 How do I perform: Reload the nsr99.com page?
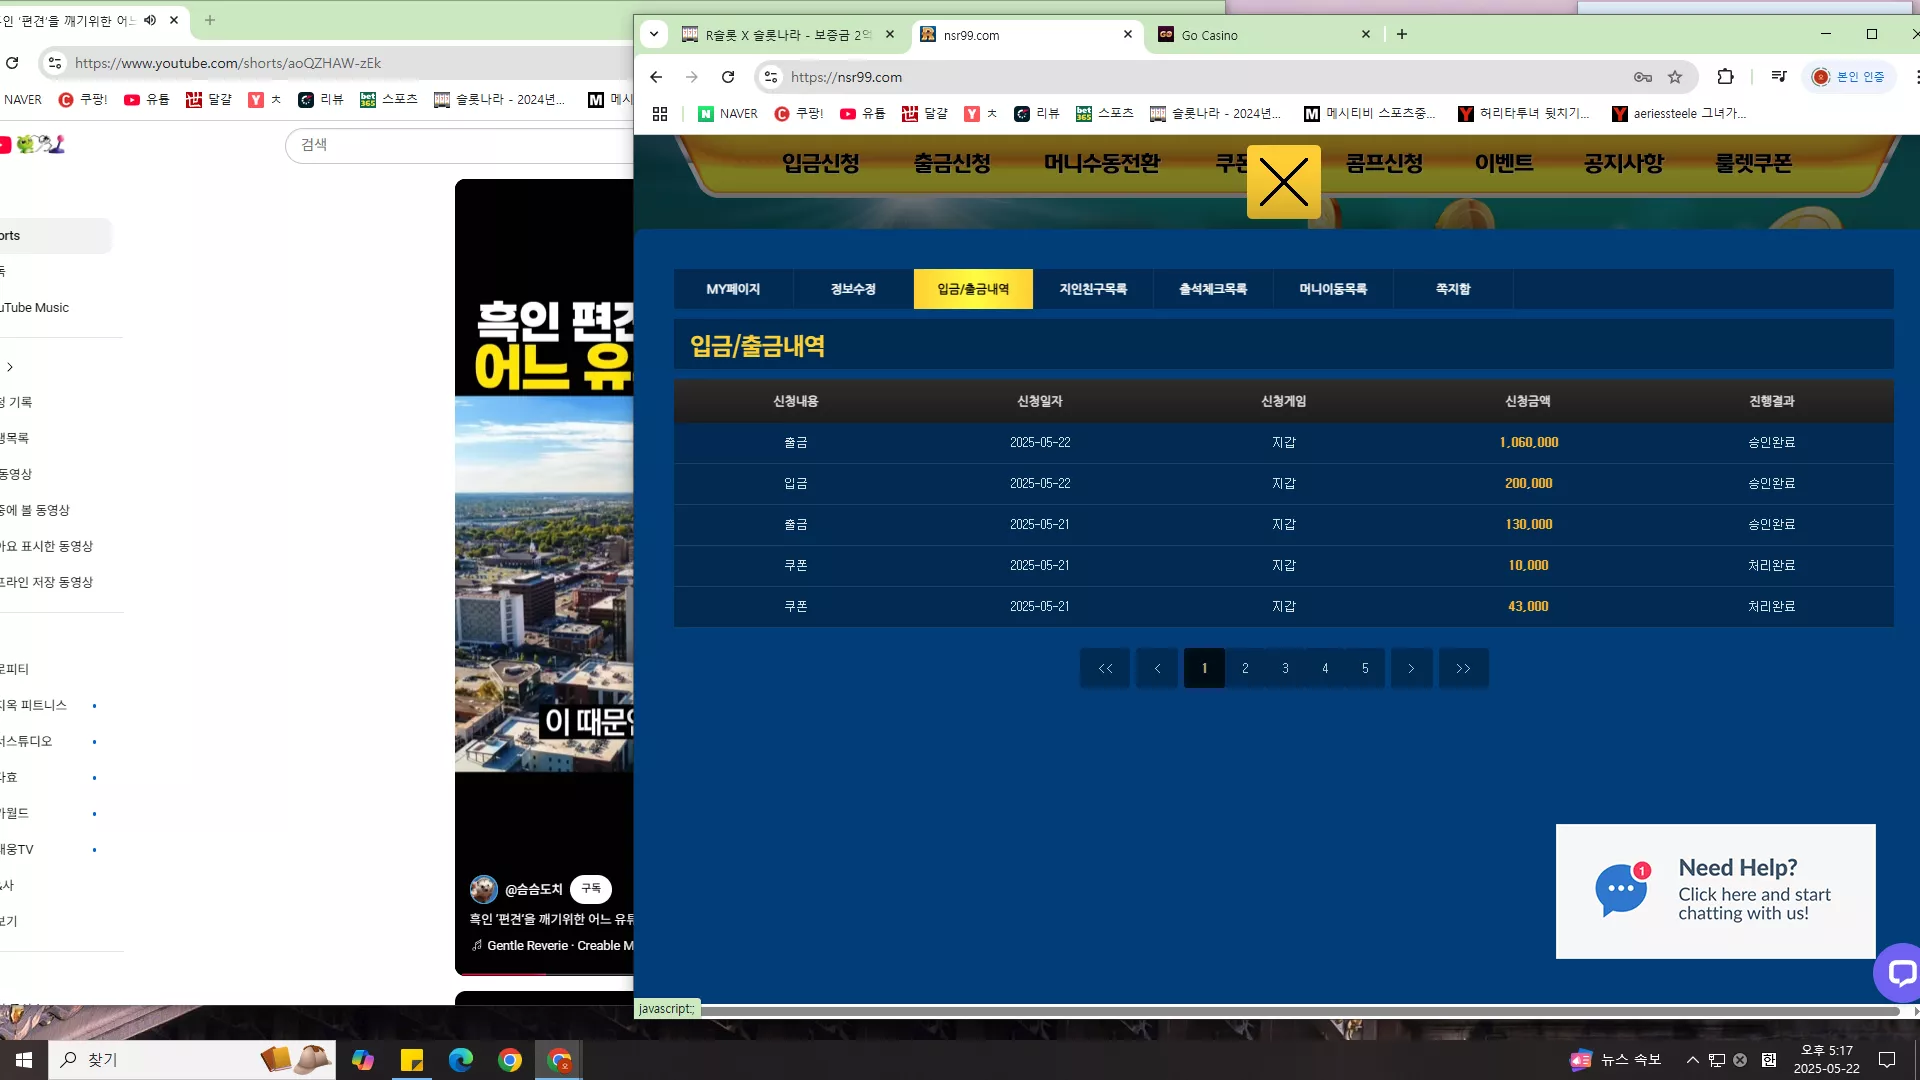728,77
